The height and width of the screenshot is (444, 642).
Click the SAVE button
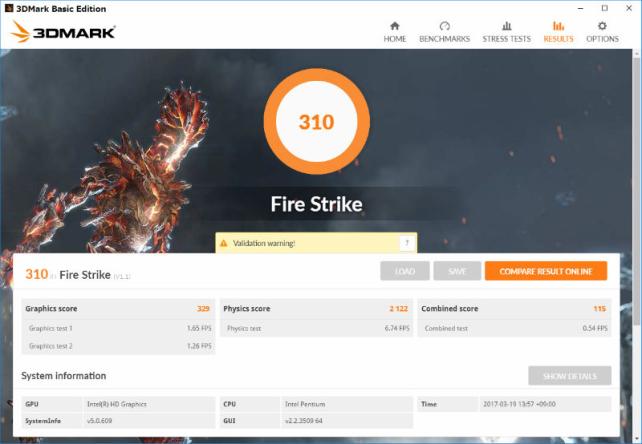coord(457,271)
